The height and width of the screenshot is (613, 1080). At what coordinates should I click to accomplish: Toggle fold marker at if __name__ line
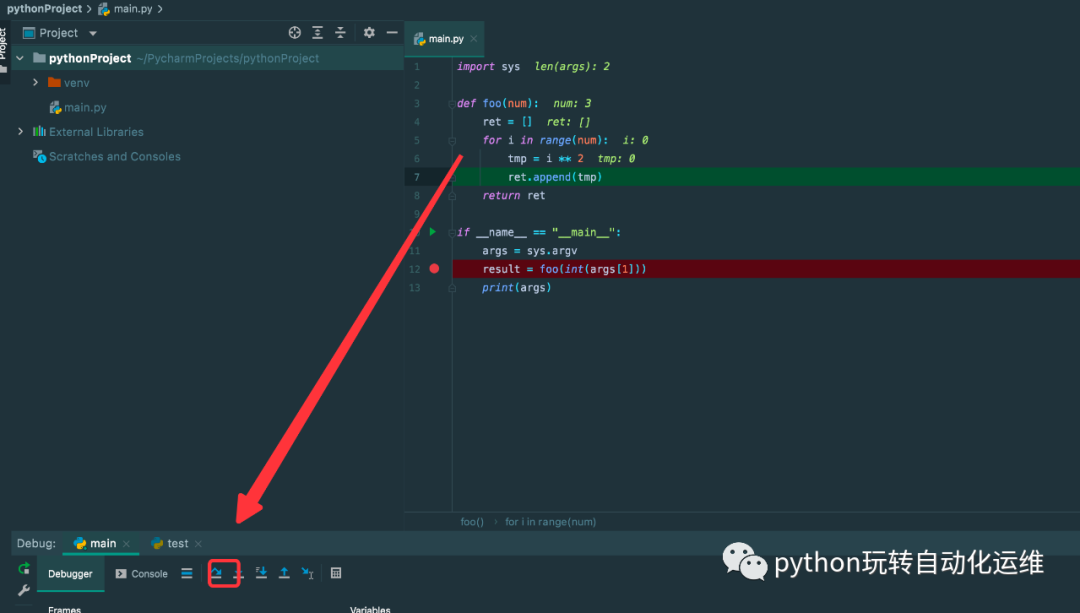452,233
